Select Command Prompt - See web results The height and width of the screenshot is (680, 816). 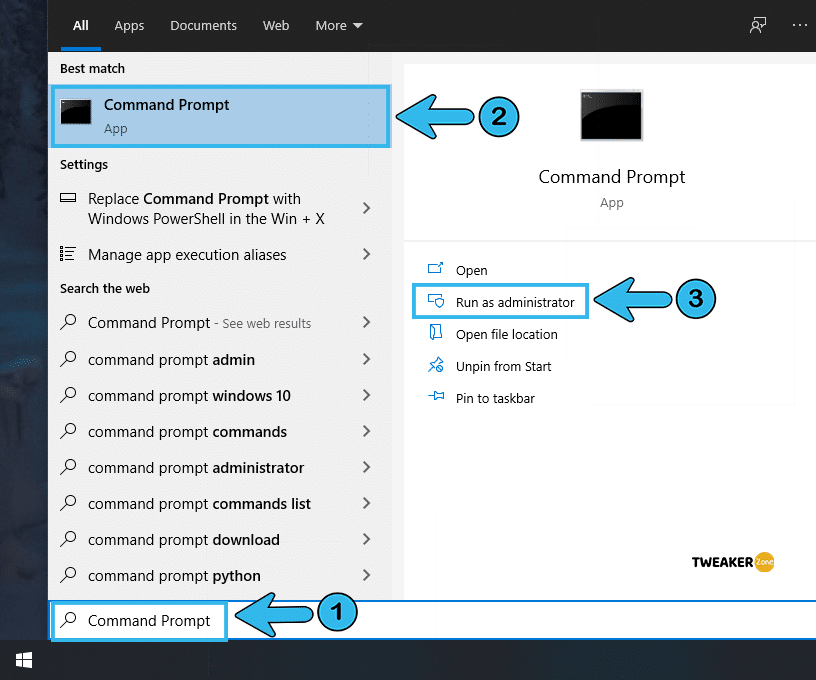tap(221, 323)
